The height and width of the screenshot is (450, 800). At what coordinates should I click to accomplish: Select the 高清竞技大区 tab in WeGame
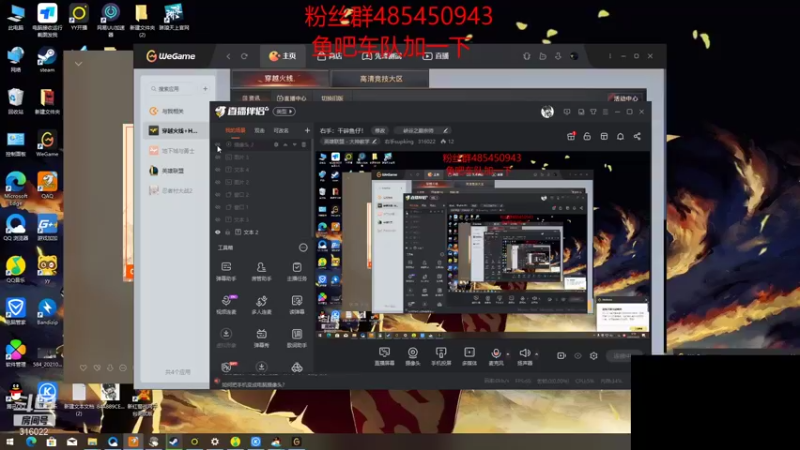tap(381, 79)
